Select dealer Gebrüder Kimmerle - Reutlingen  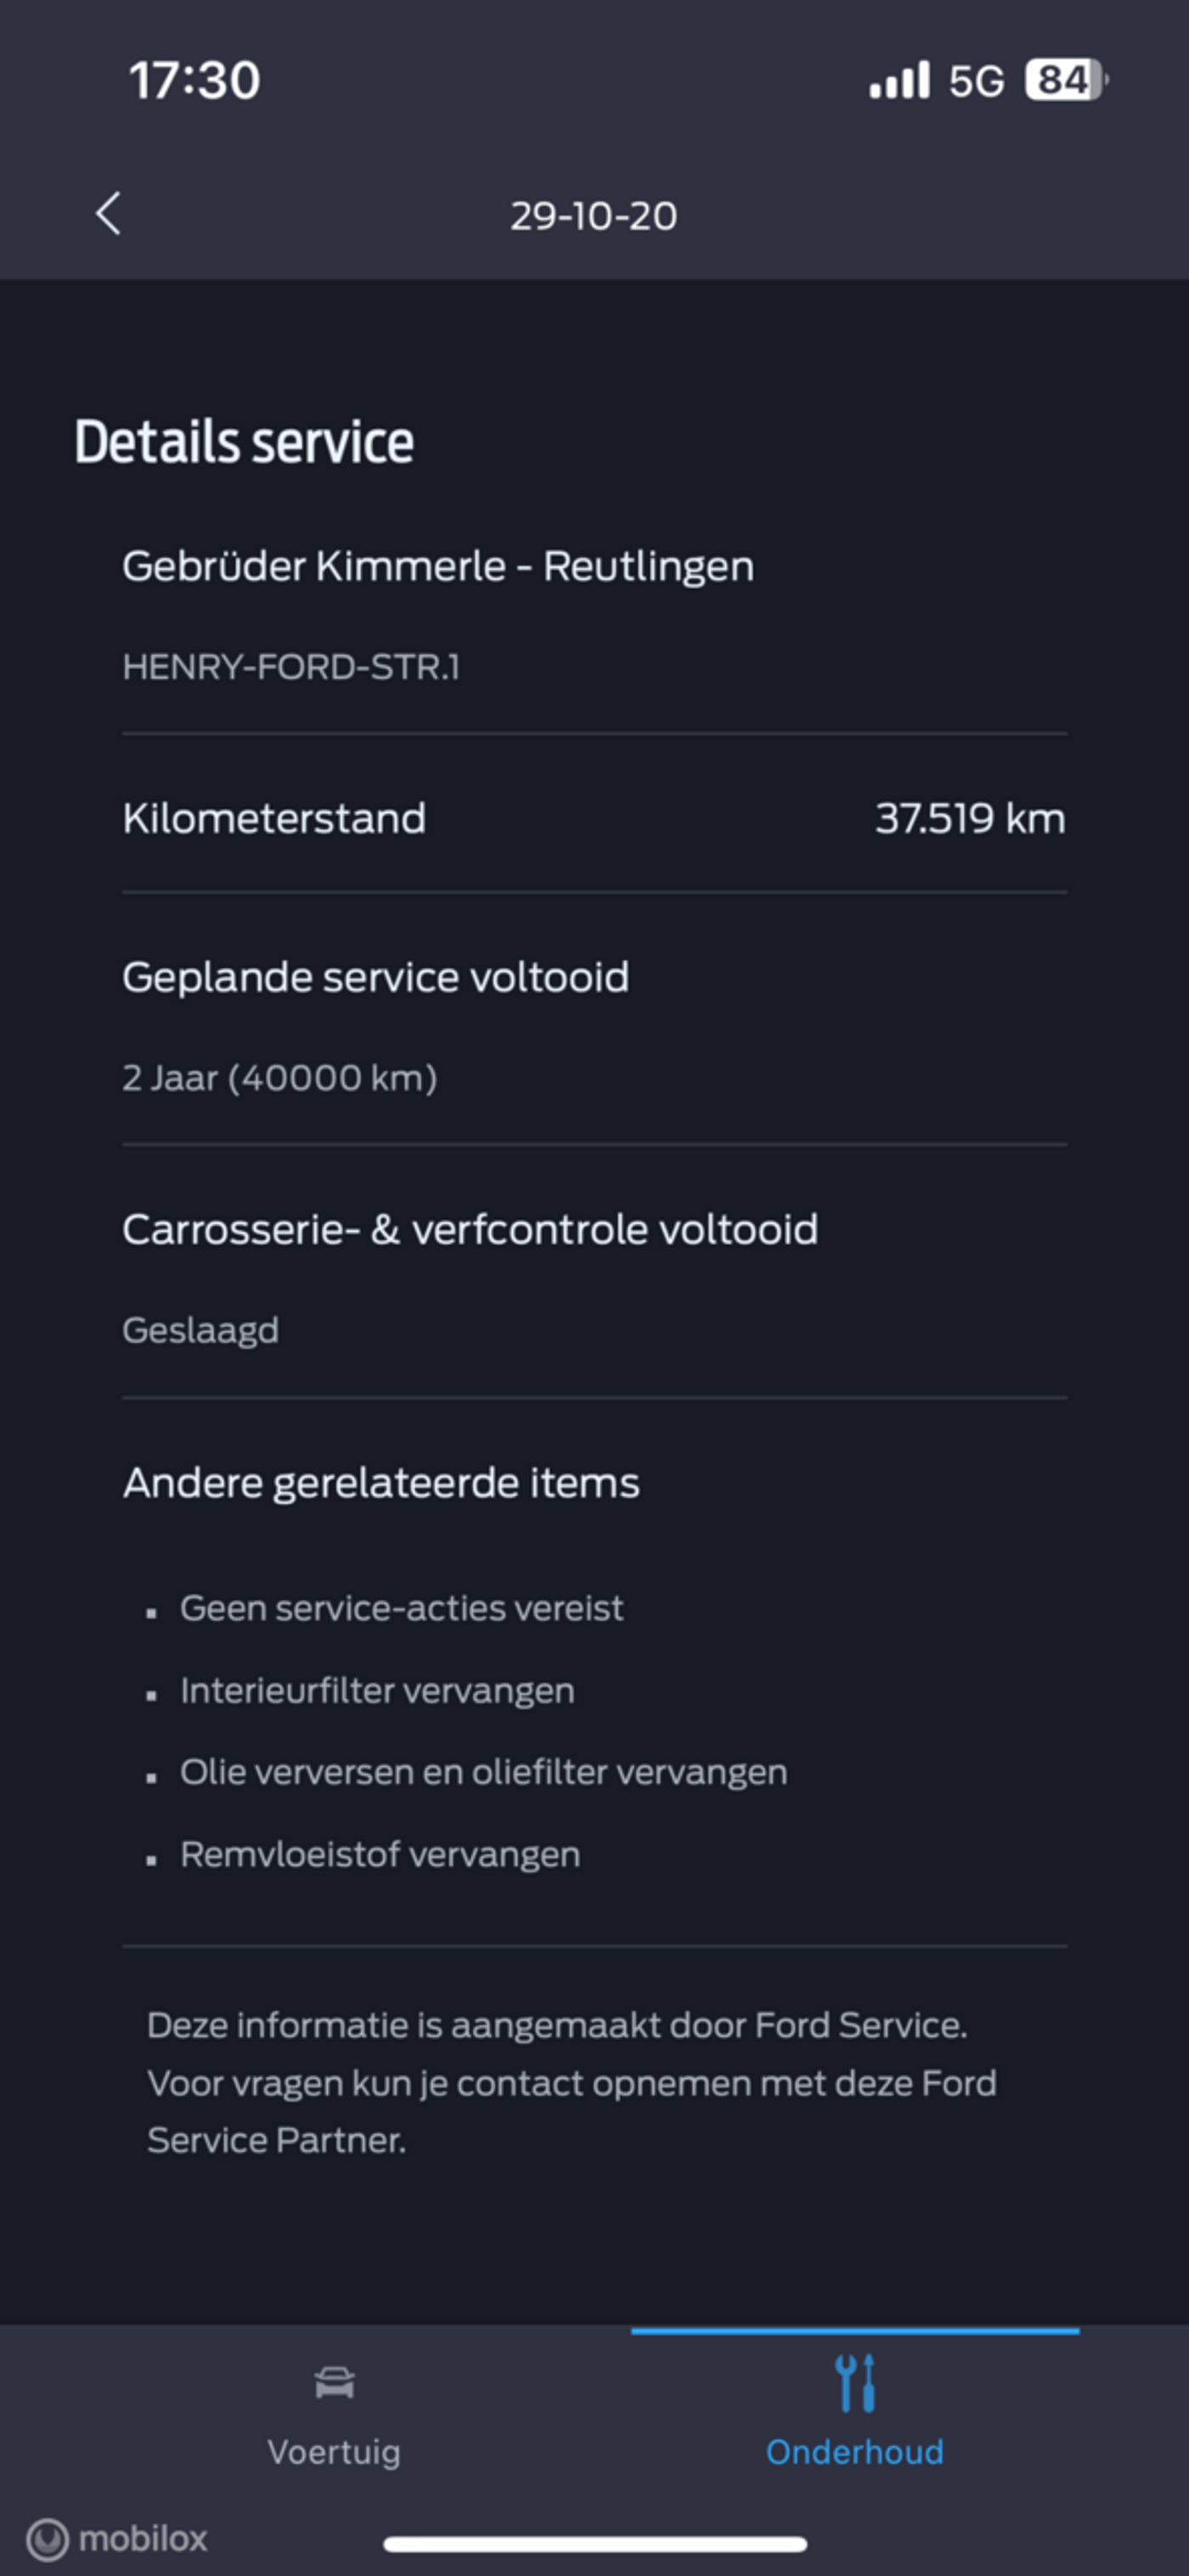(x=438, y=567)
